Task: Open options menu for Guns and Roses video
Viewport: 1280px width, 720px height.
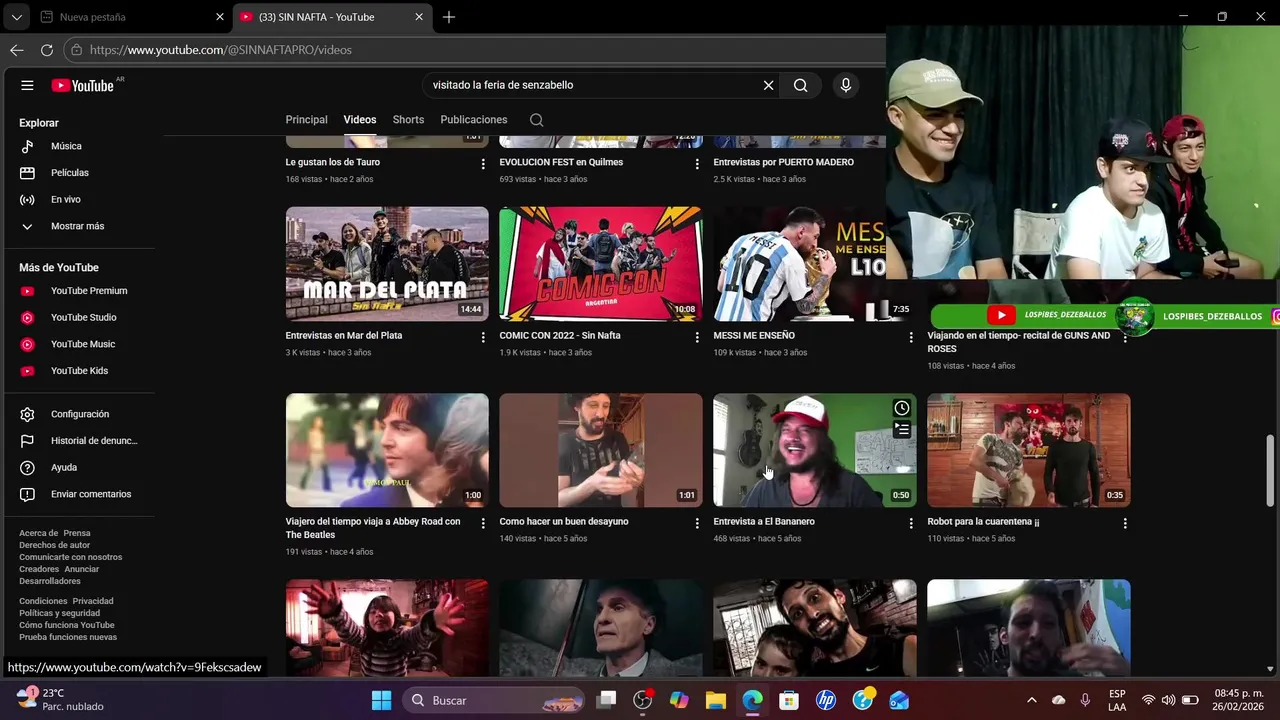Action: (1125, 337)
